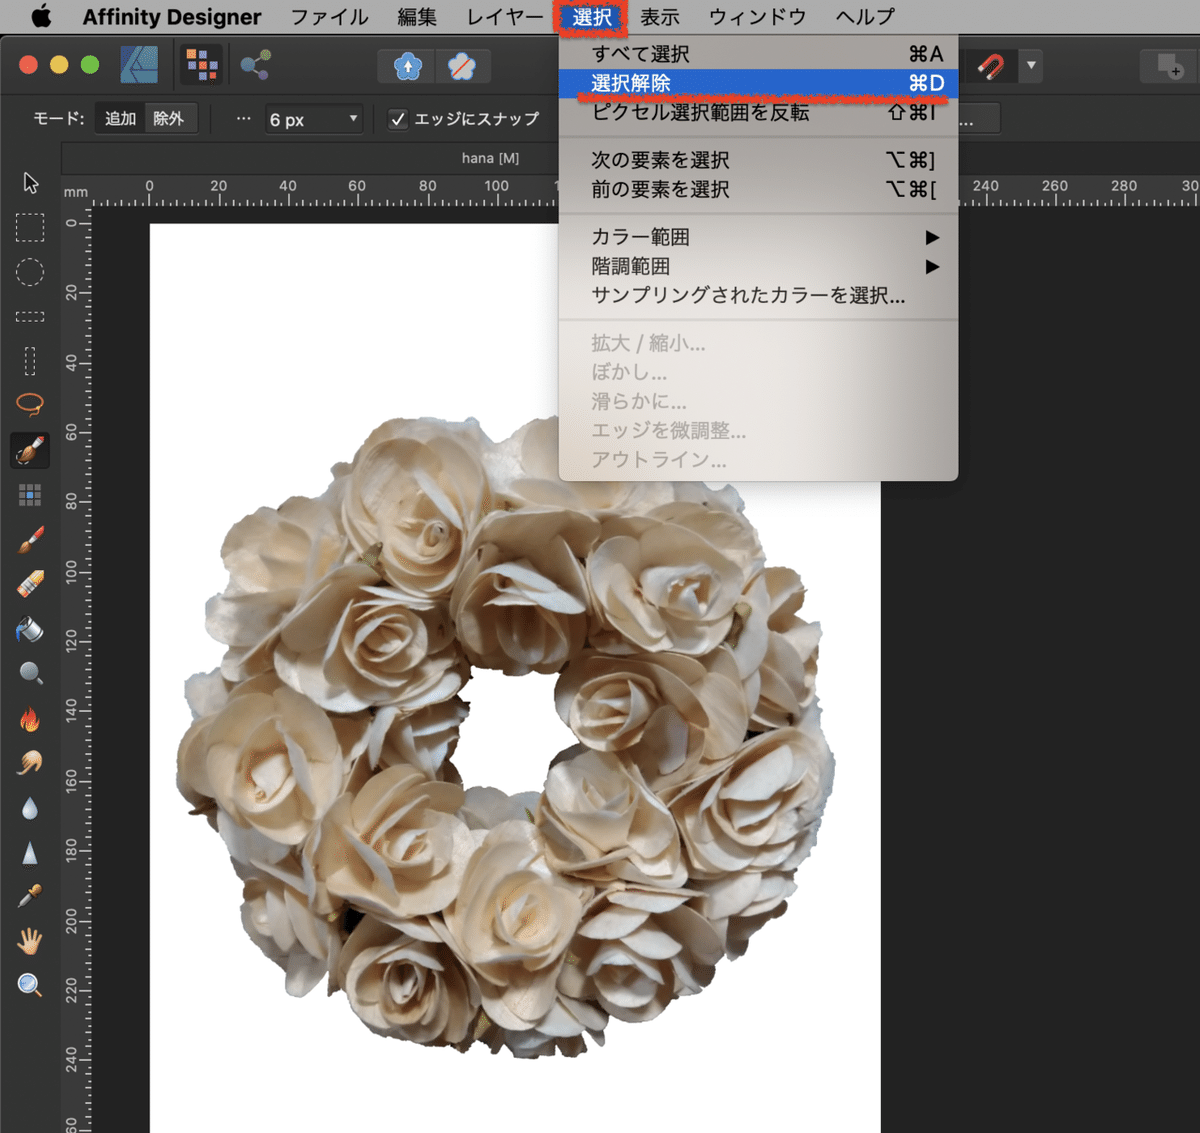This screenshot has height=1133, width=1200.
Task: Select the Color Picker eyedropper tool
Action: tap(30, 896)
